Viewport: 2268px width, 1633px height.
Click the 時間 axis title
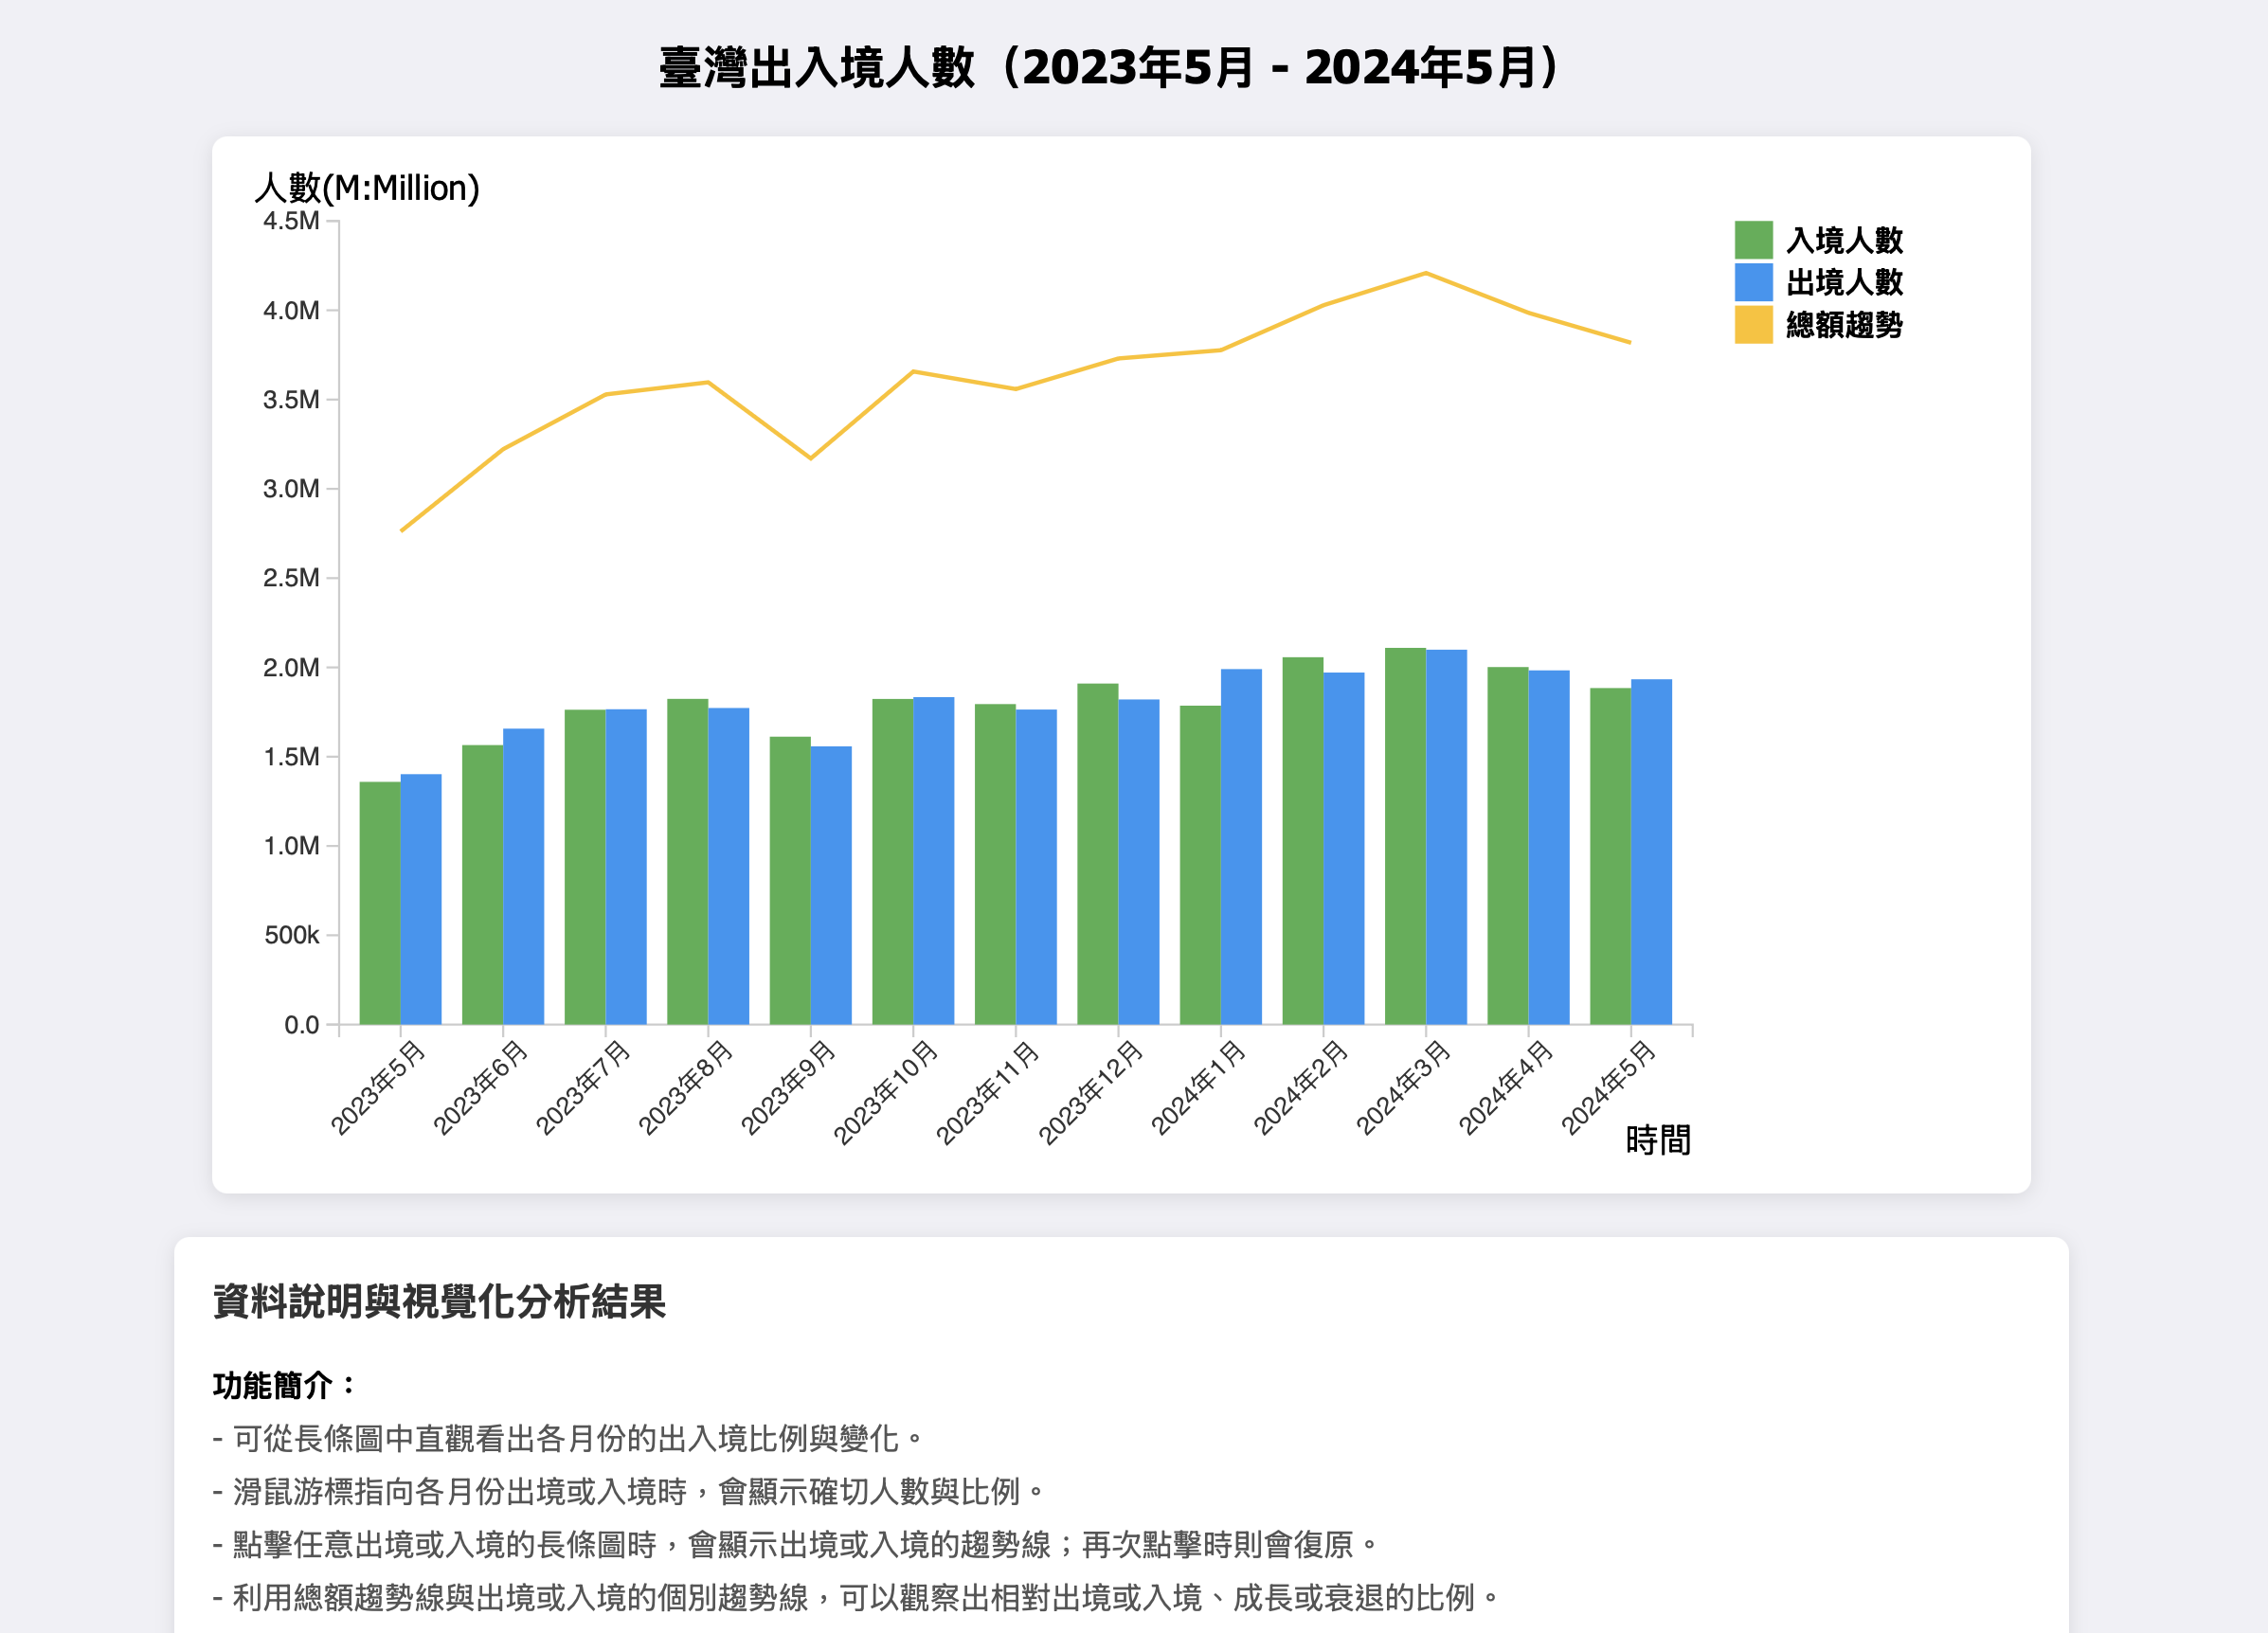pos(1658,1140)
